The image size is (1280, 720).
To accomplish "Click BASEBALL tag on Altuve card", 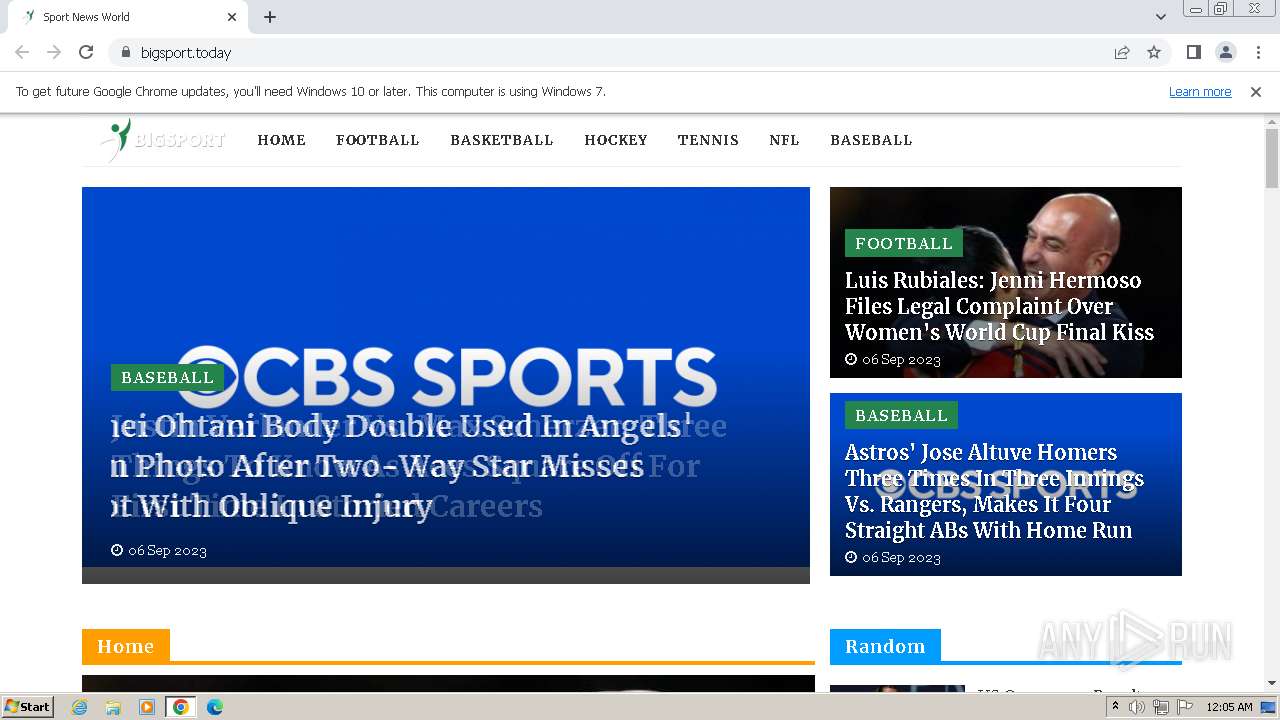I will point(901,415).
